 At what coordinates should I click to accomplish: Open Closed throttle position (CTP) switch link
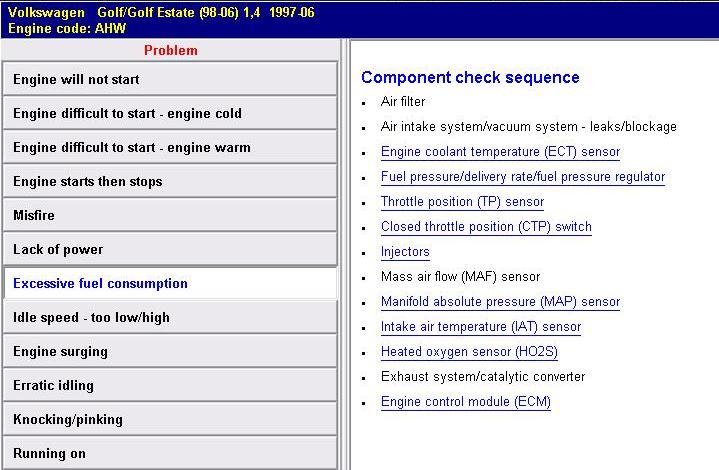[x=486, y=227]
